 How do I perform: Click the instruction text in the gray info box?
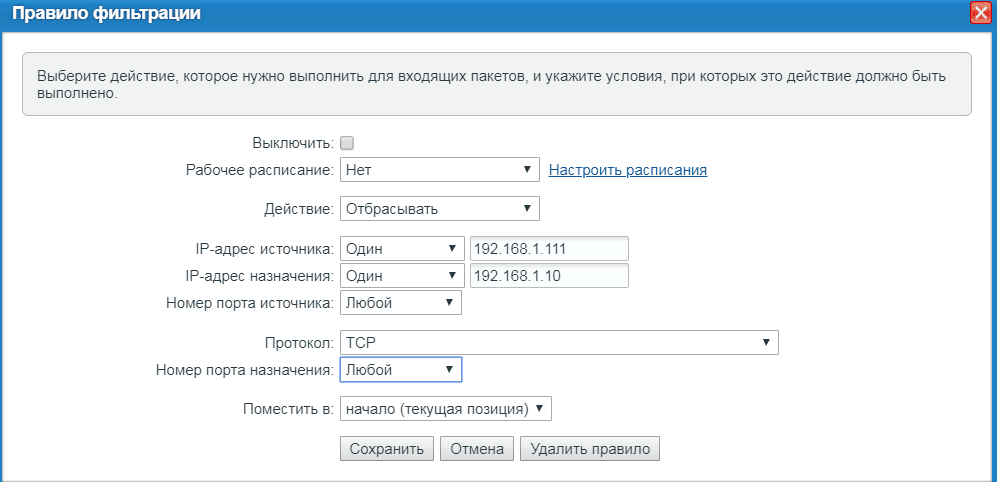click(x=490, y=84)
